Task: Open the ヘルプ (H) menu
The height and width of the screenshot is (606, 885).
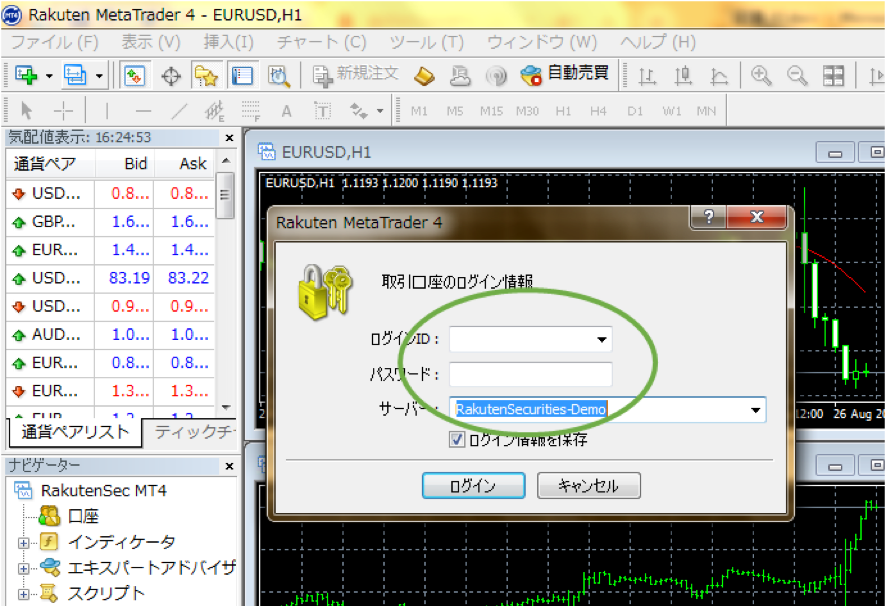Action: pyautogui.click(x=658, y=42)
